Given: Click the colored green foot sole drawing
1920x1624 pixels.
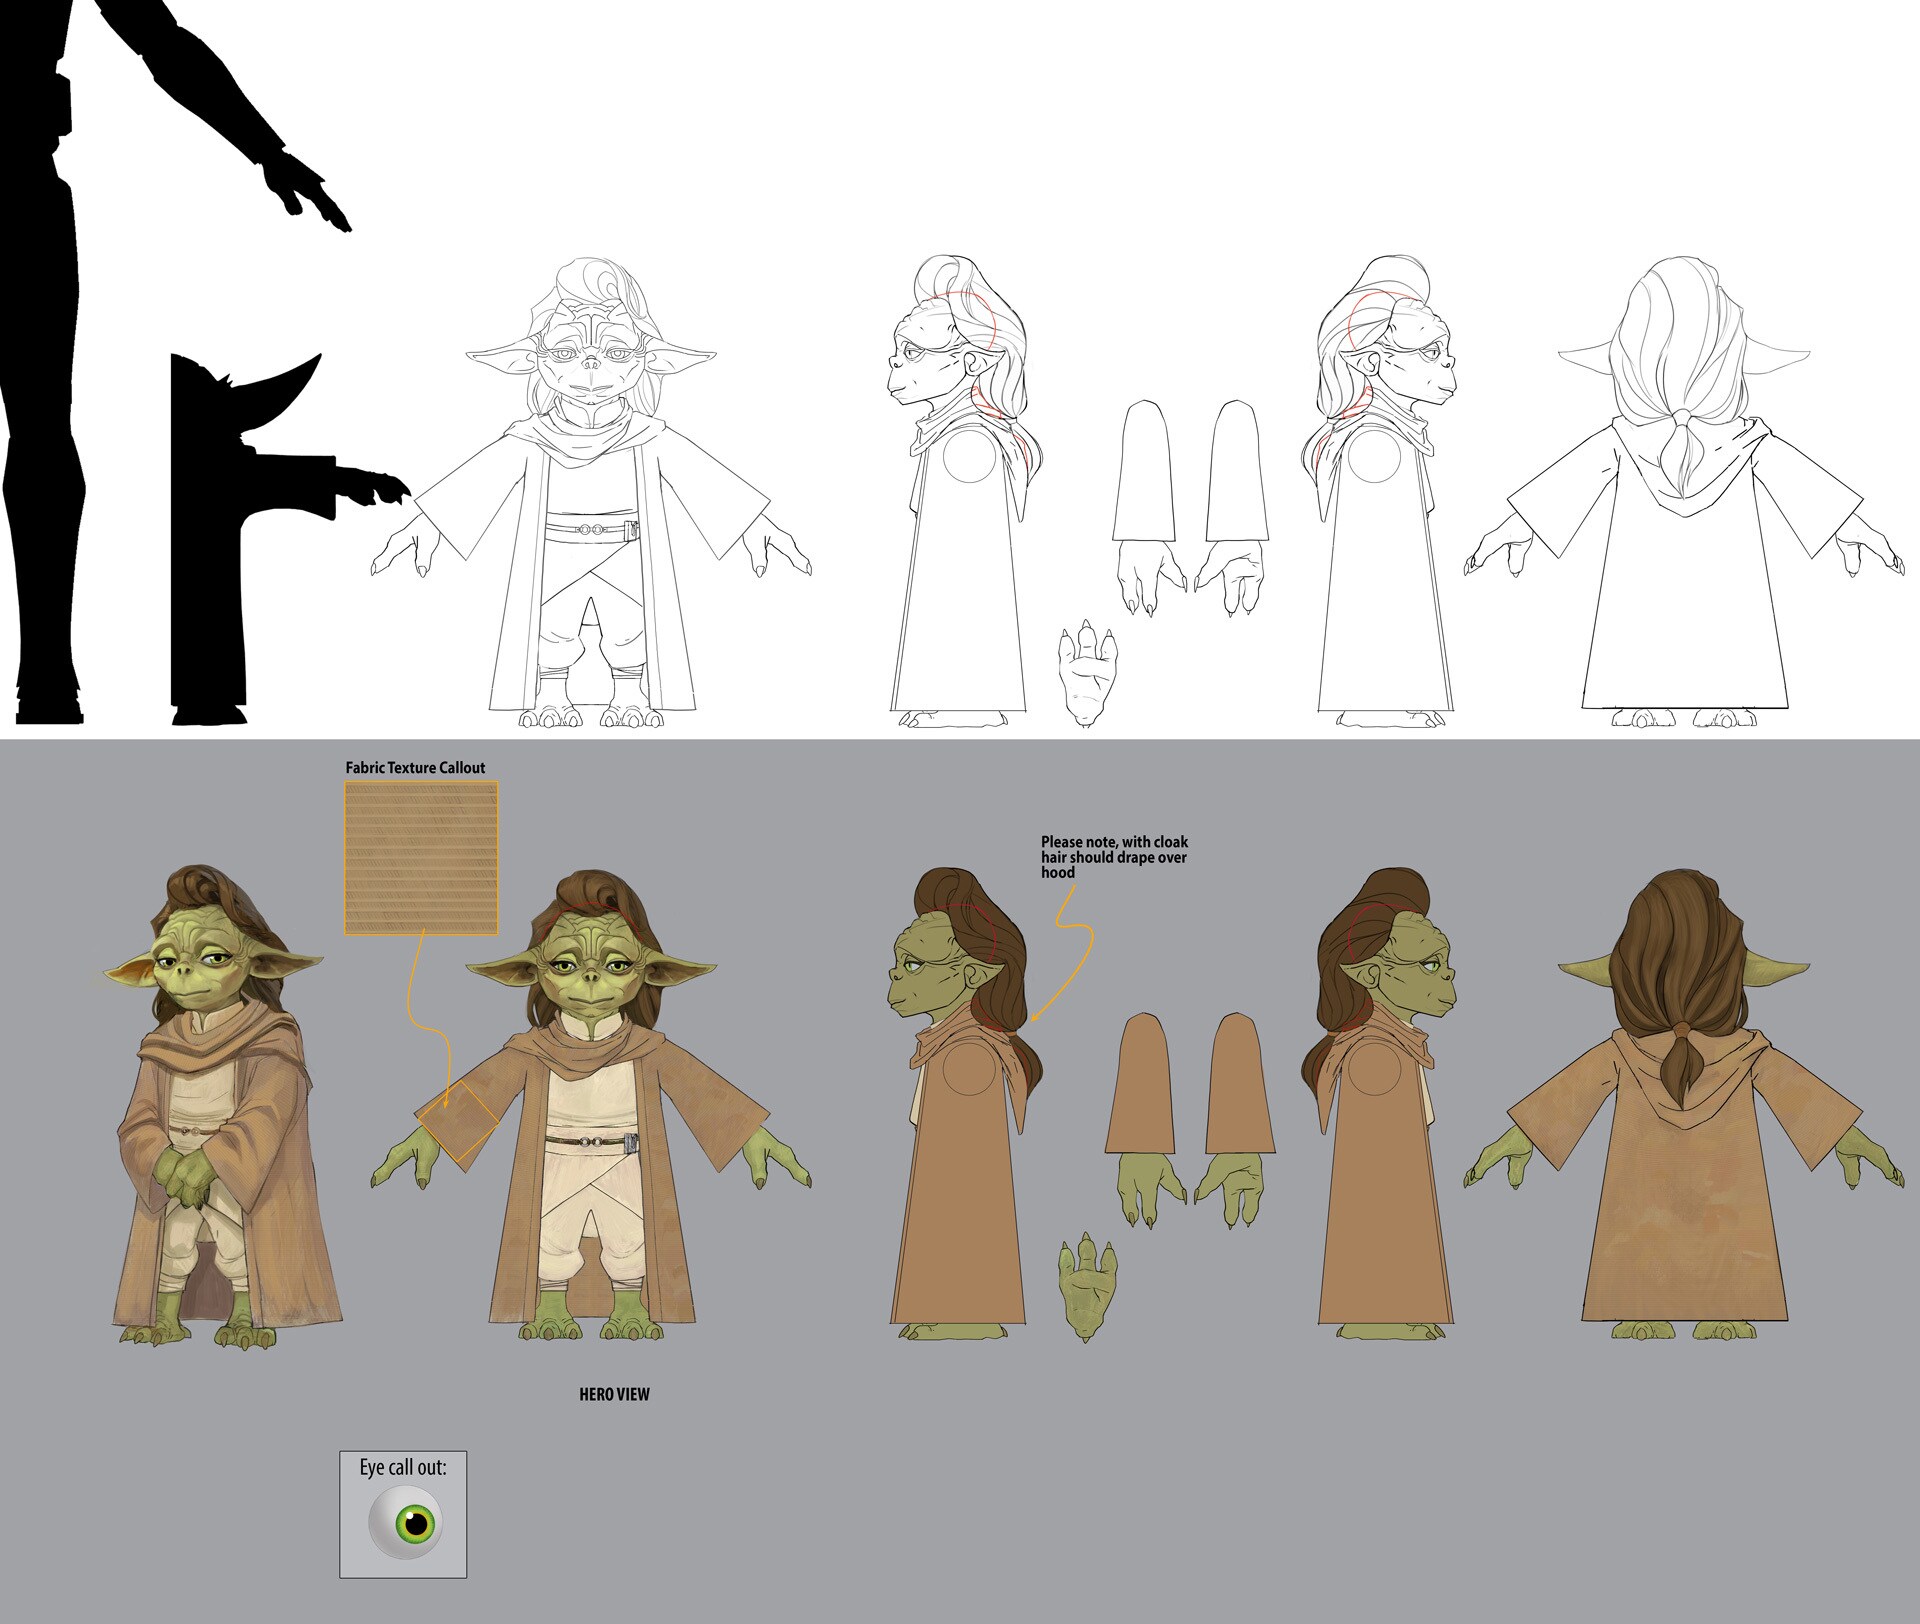Looking at the screenshot, I should point(1087,1288).
